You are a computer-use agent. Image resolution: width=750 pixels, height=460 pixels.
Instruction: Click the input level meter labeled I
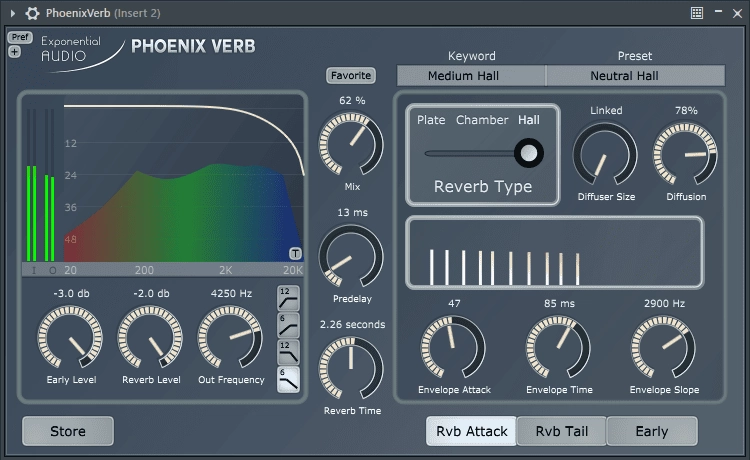click(x=32, y=184)
